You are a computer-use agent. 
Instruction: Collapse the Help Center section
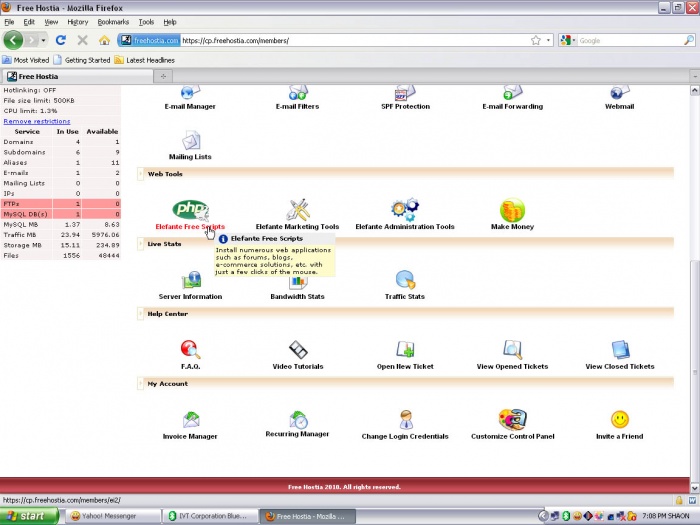(x=141, y=314)
